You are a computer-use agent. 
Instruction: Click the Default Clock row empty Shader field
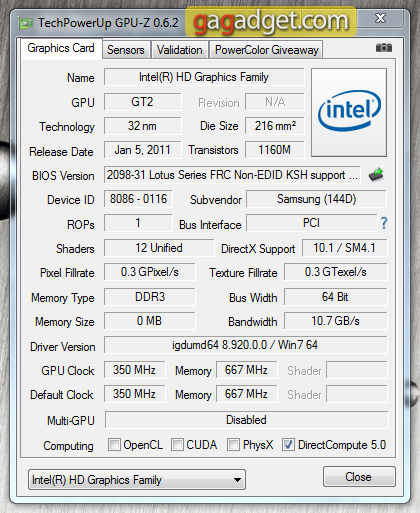click(x=357, y=394)
